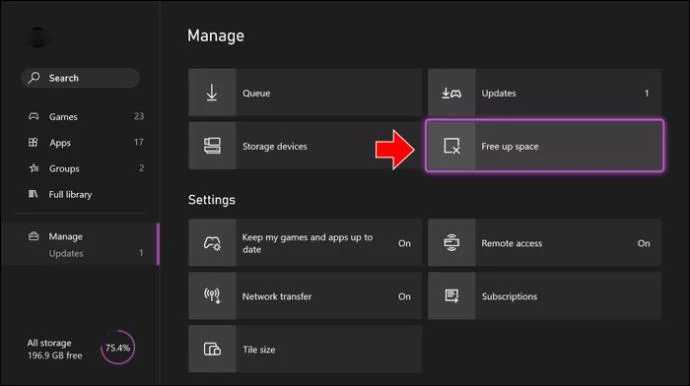The height and width of the screenshot is (386, 690).
Task: Click the Full library books icon
Action: coord(33,194)
